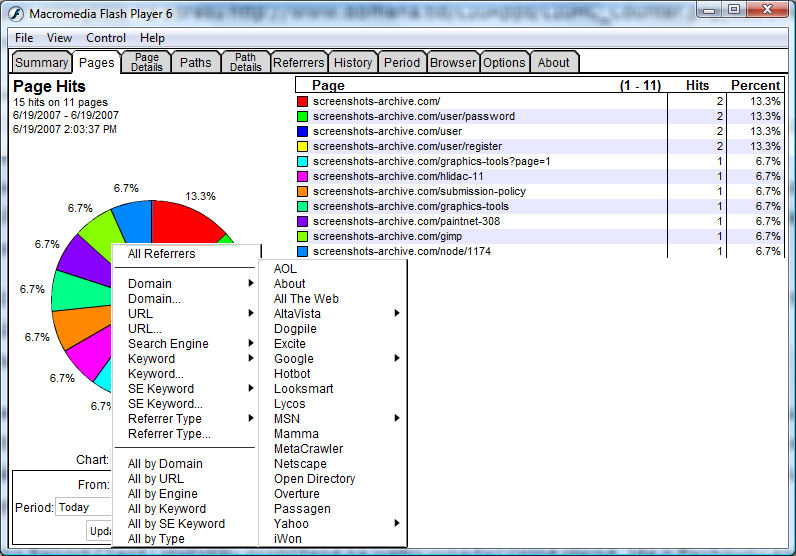Expand Google submenu arrow
Screen dimensions: 796x556
pos(397,358)
